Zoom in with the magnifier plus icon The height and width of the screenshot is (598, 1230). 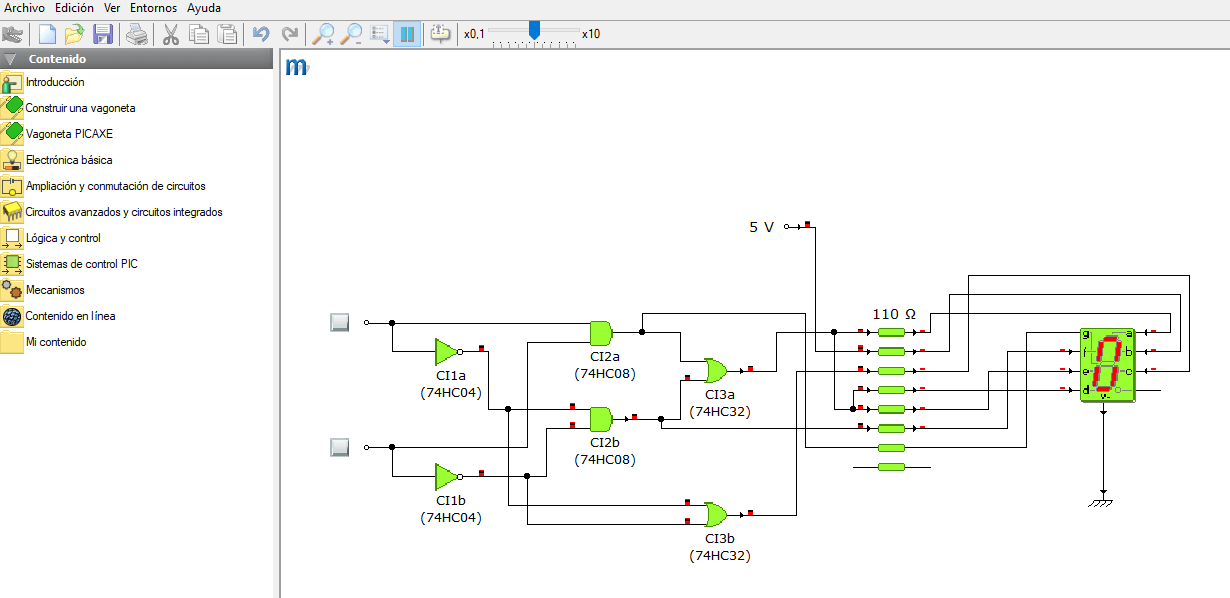pyautogui.click(x=324, y=34)
